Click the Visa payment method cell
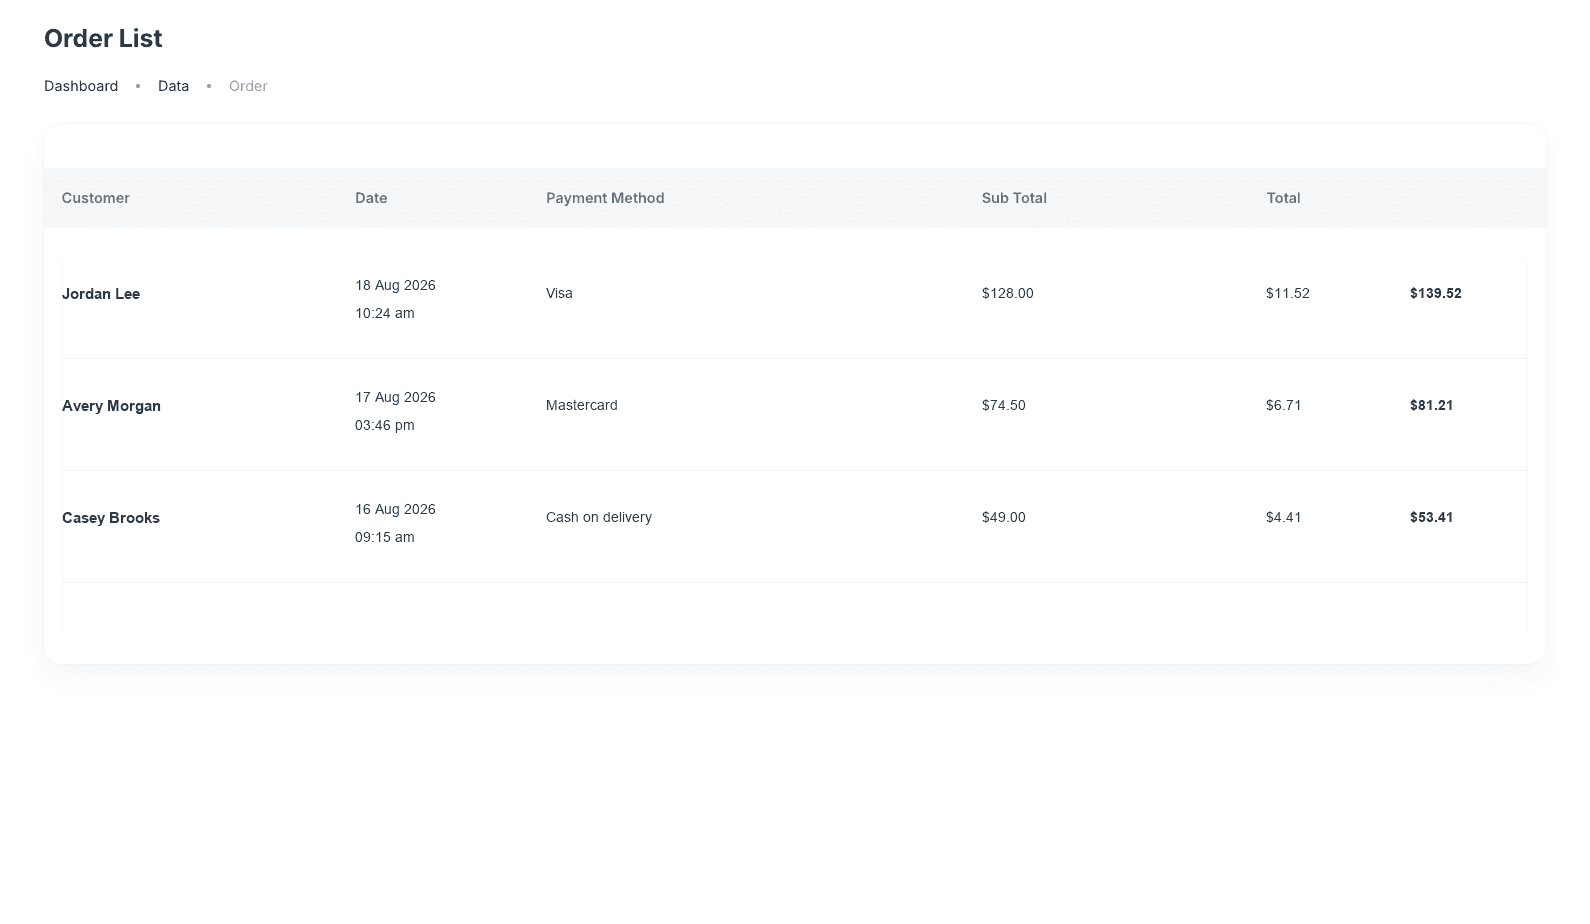The image size is (1590, 924). [x=559, y=293]
